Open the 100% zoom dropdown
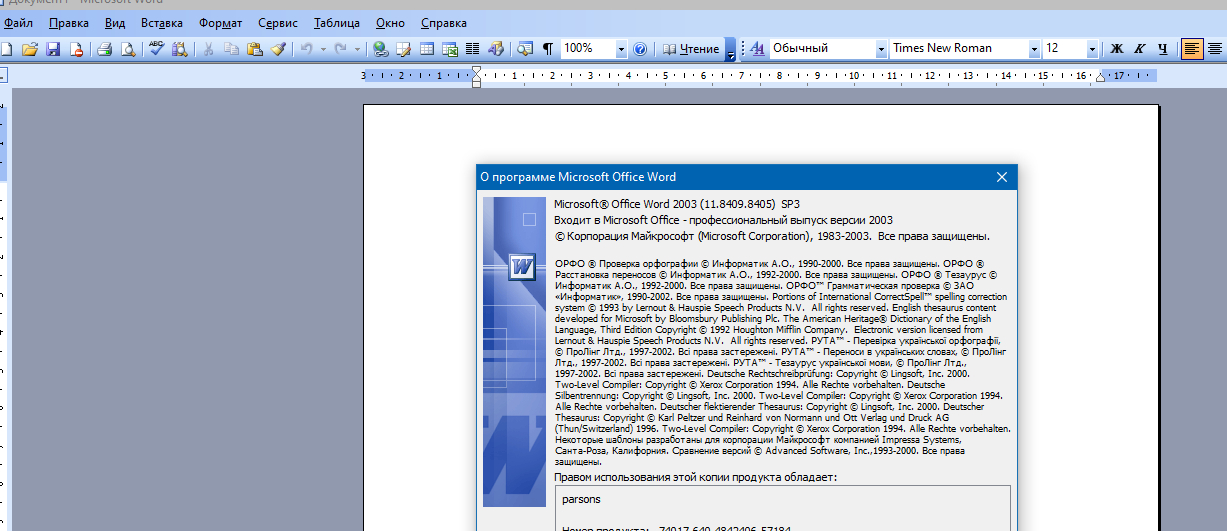 (621, 48)
